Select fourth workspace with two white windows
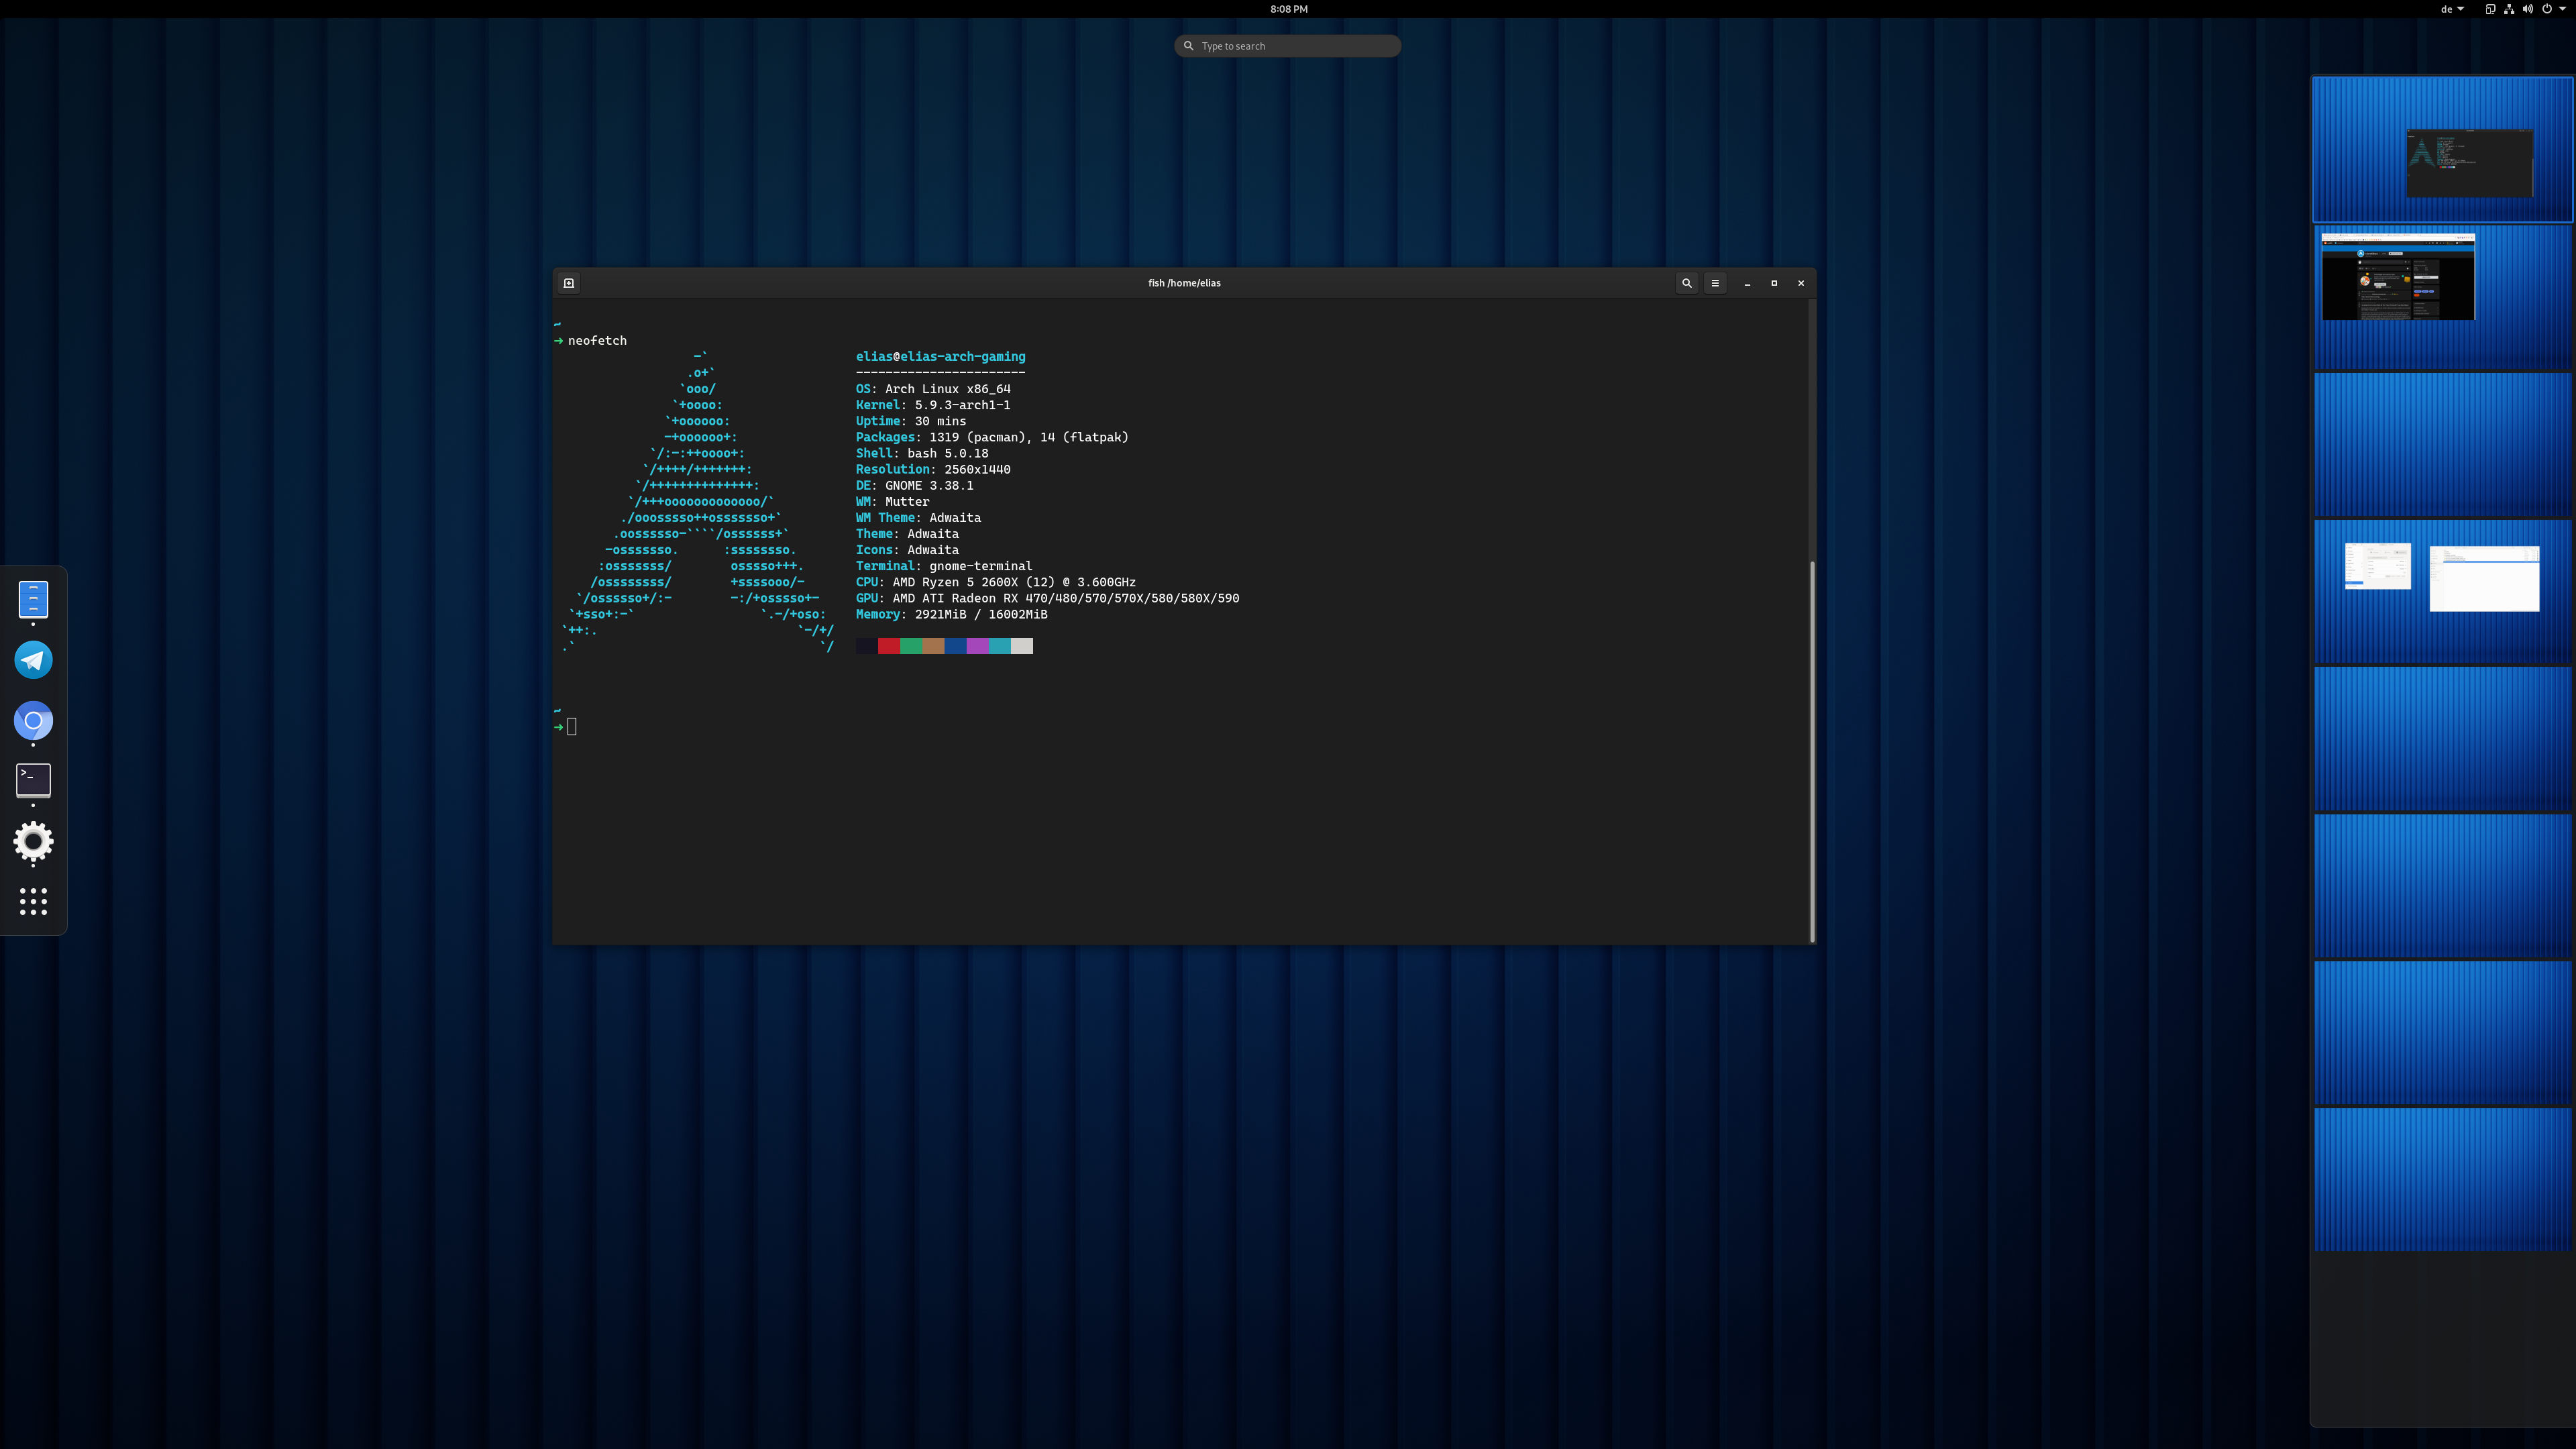 click(x=2442, y=590)
